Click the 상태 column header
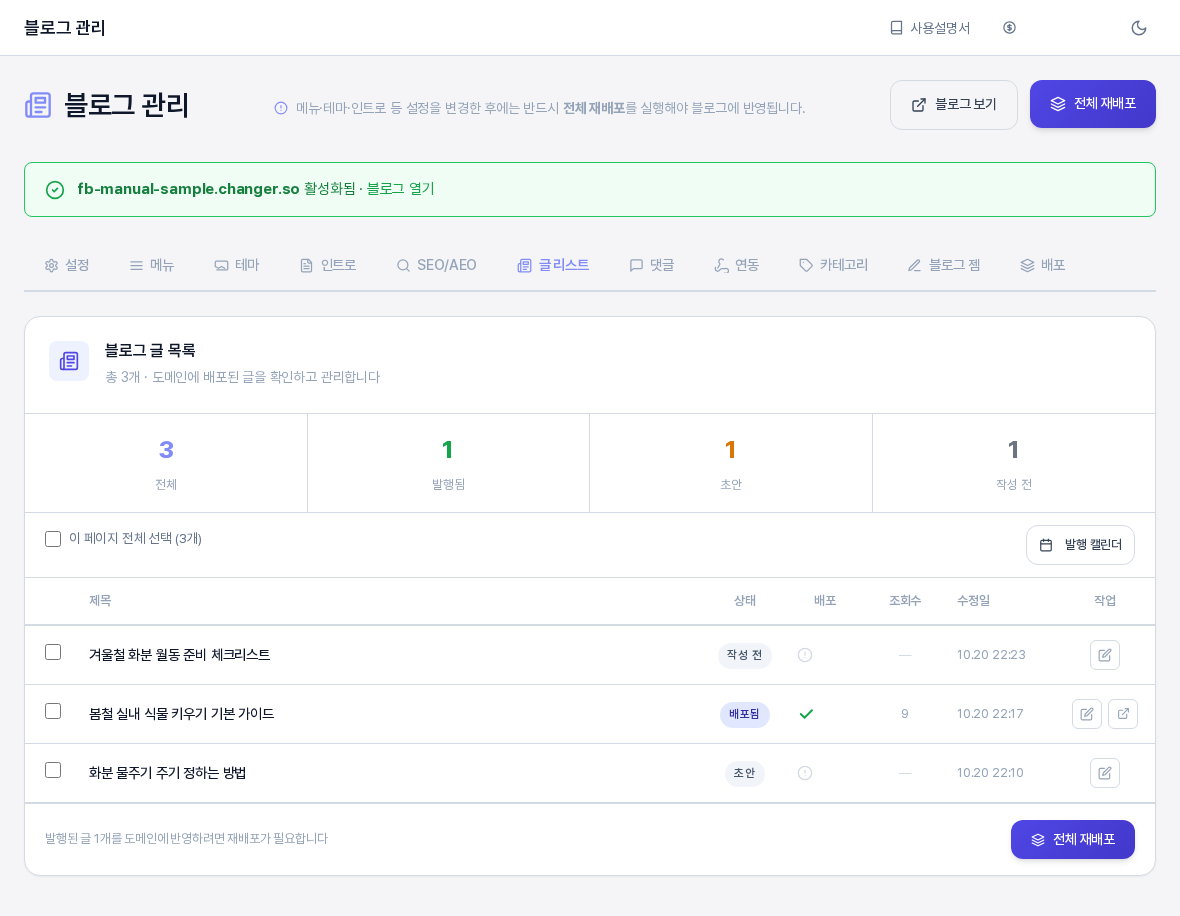This screenshot has width=1180, height=916. tap(744, 601)
